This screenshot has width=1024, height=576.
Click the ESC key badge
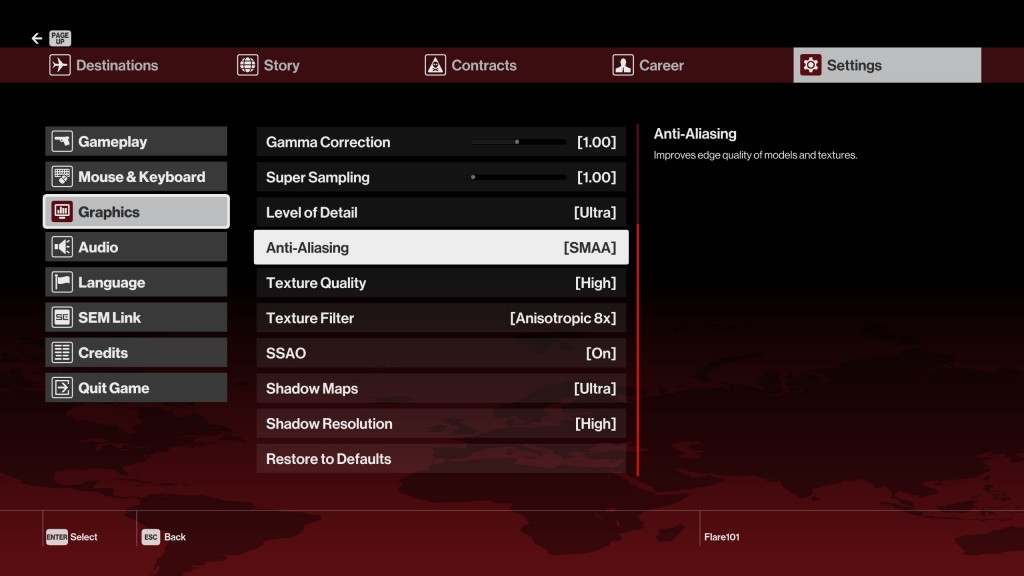[151, 537]
